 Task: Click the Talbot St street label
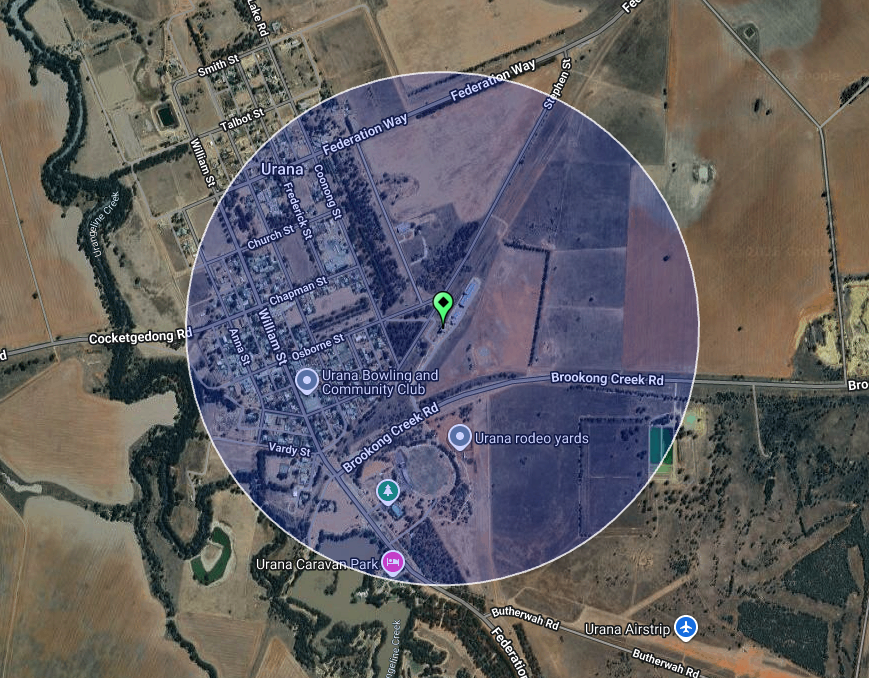pos(242,120)
